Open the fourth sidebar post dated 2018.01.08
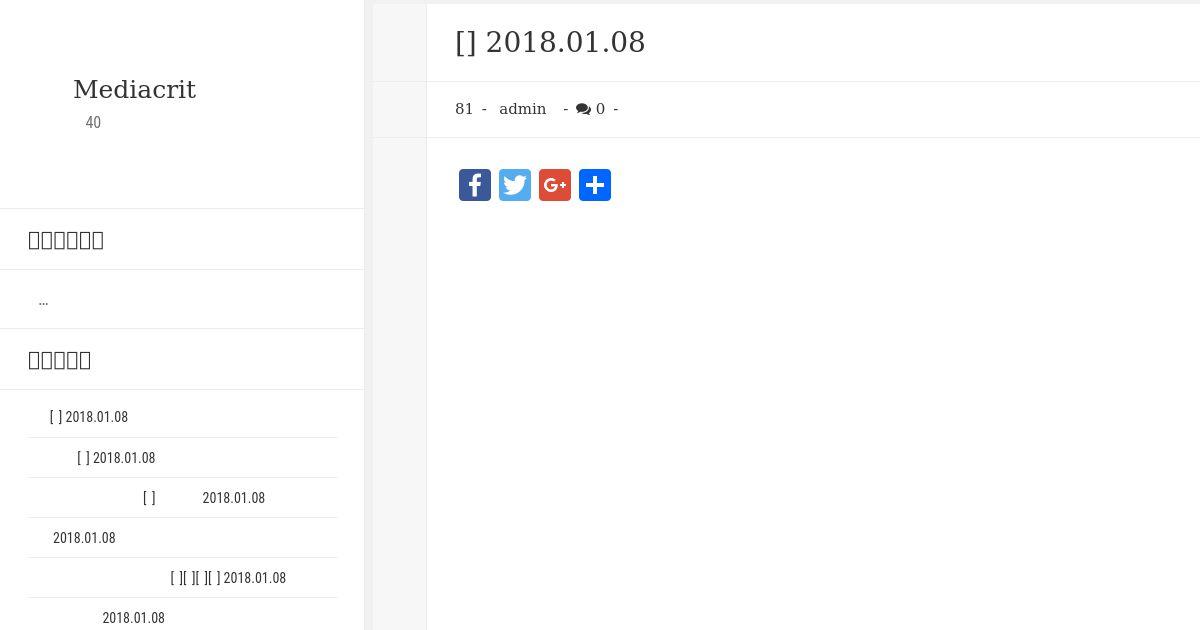 coord(84,538)
